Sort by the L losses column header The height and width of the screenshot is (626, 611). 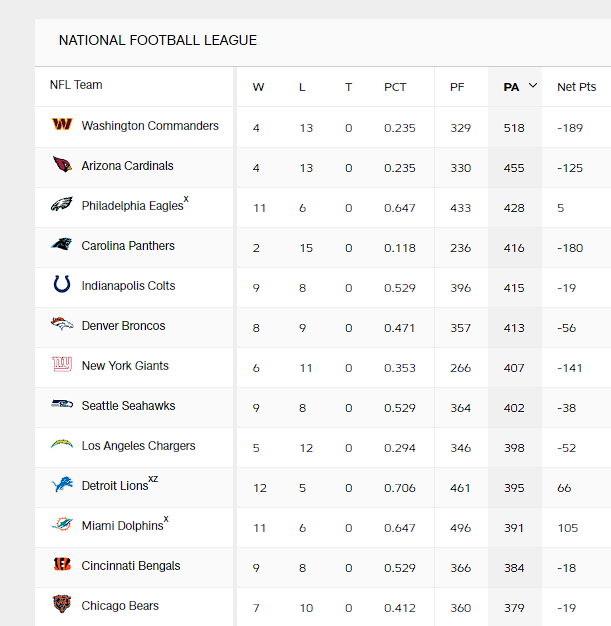(302, 87)
